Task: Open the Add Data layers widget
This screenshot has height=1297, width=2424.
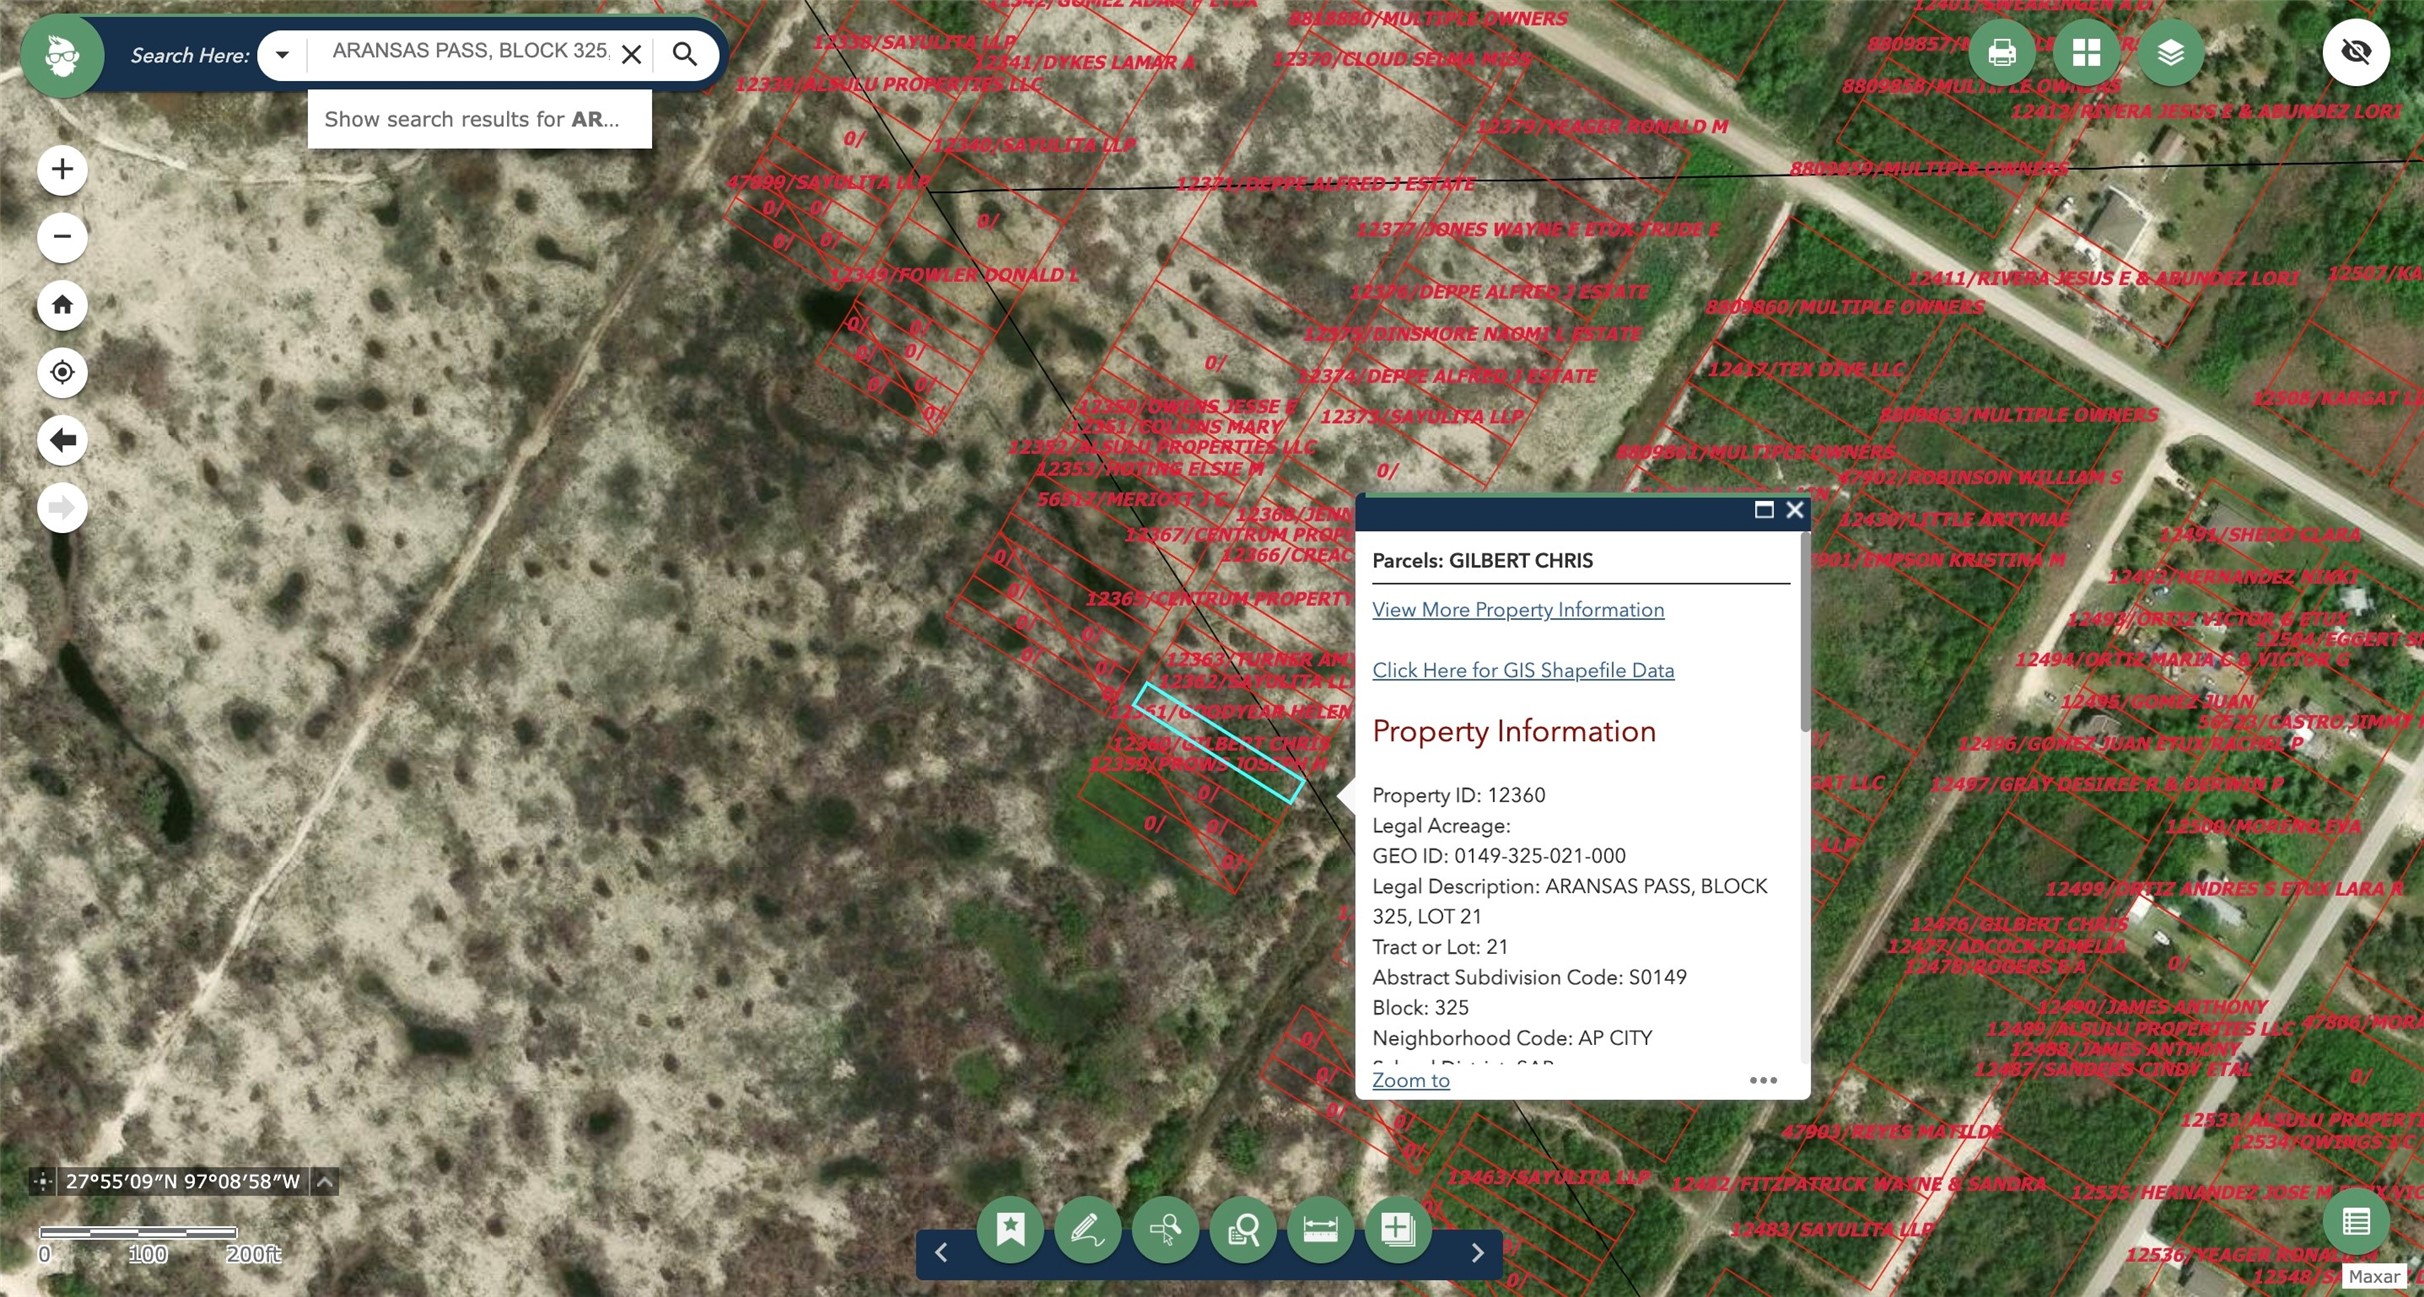Action: [1397, 1228]
